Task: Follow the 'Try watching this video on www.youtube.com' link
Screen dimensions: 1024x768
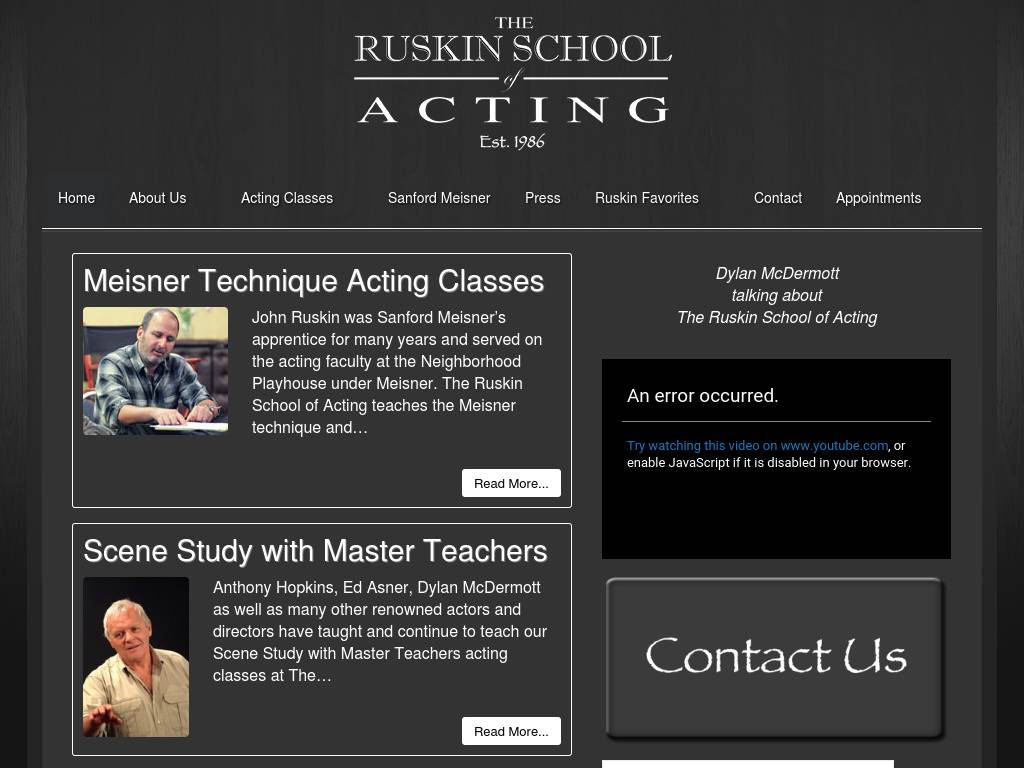Action: coord(757,446)
